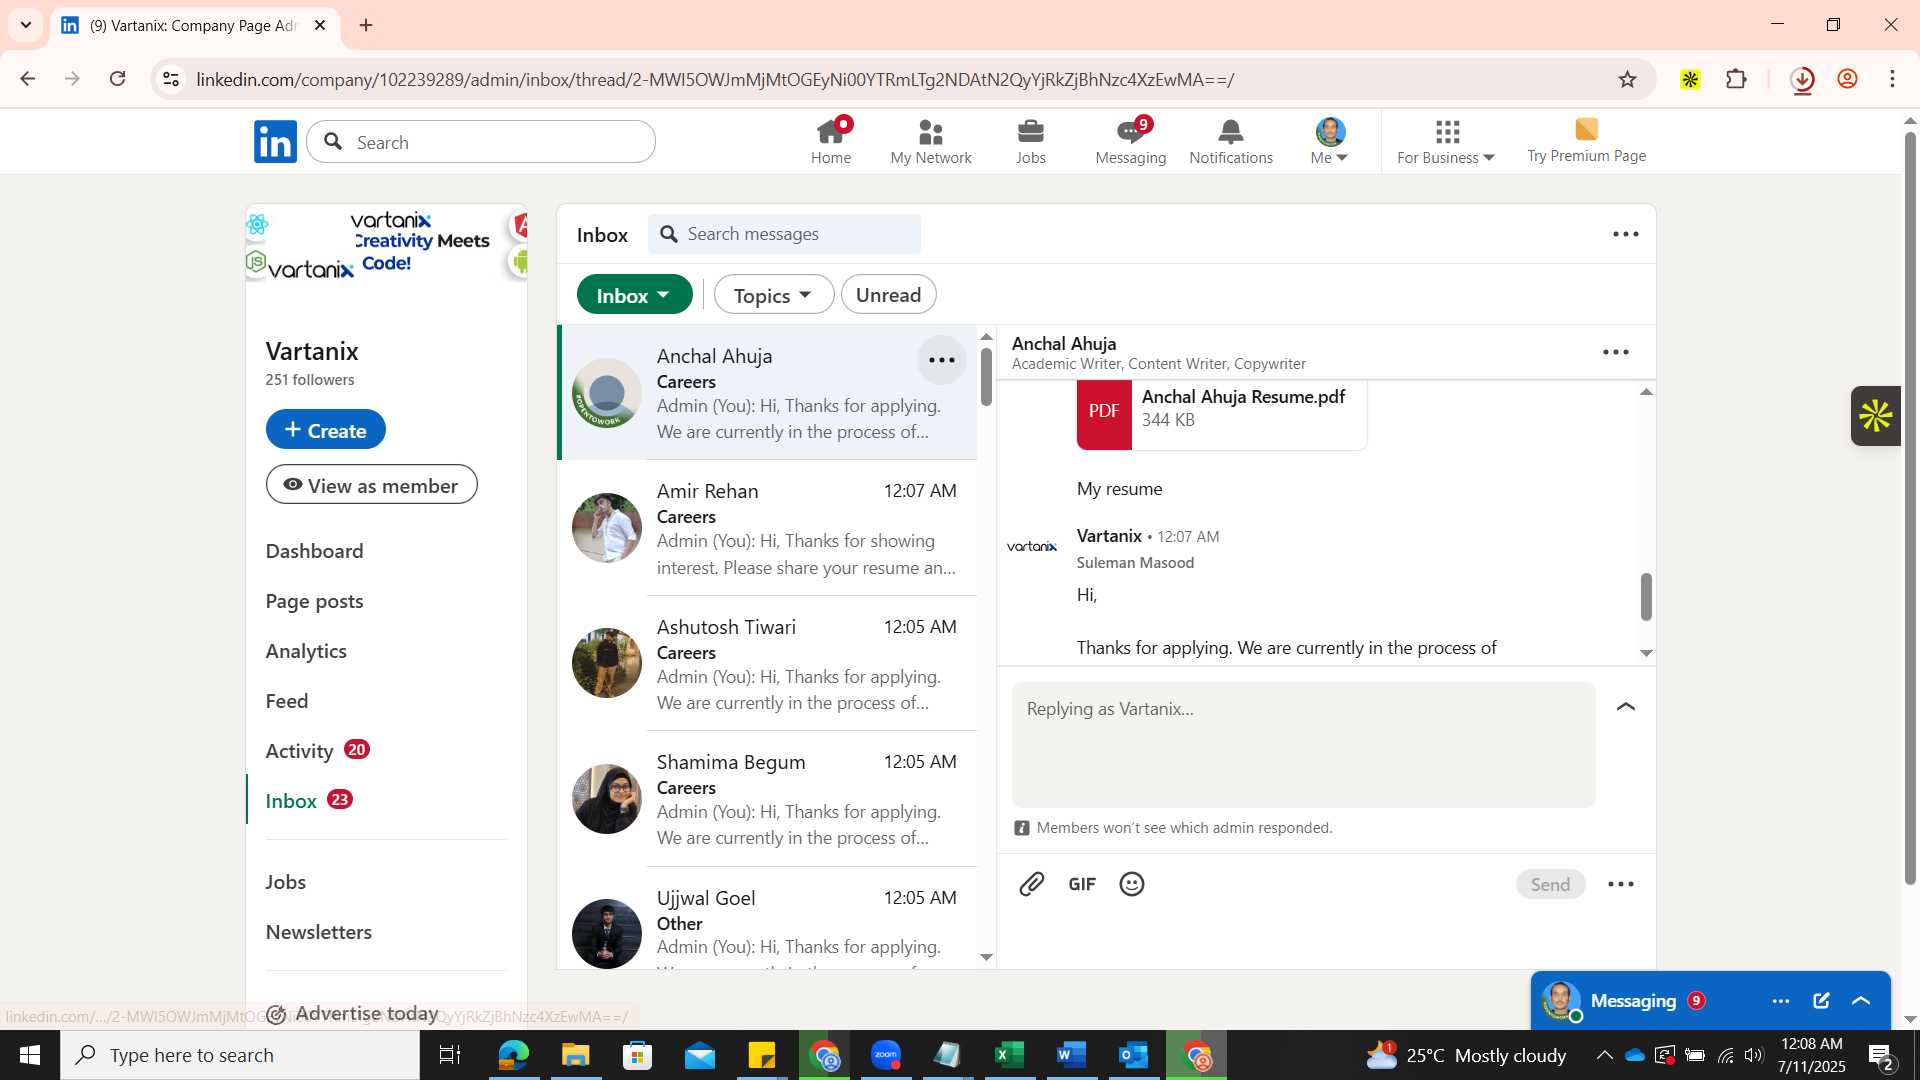Open File Explorer from the taskbar
The width and height of the screenshot is (1920, 1080).
(x=576, y=1055)
